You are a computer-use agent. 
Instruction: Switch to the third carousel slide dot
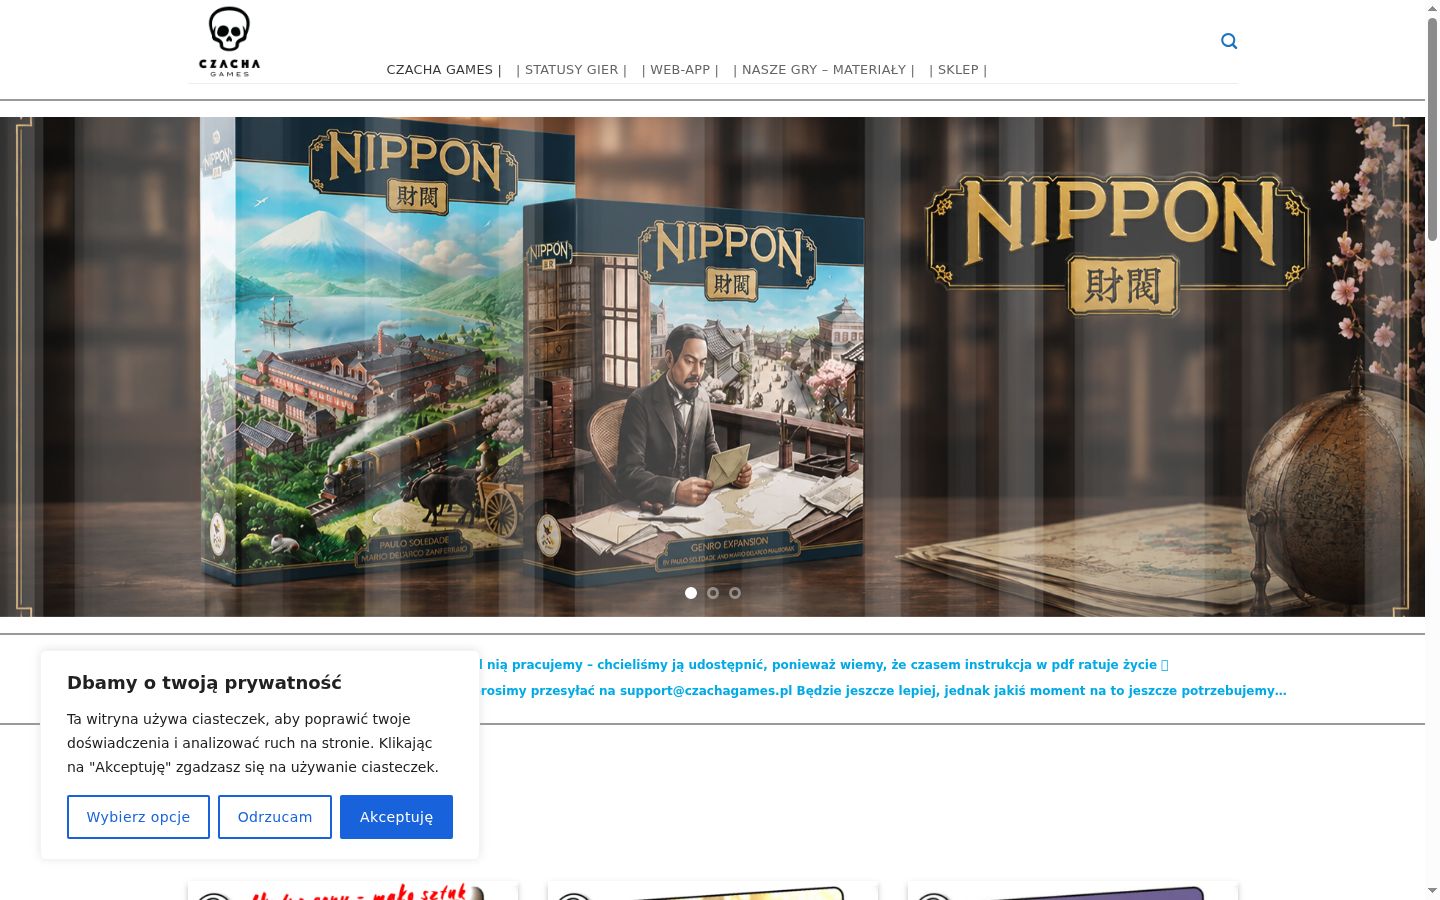click(x=735, y=593)
